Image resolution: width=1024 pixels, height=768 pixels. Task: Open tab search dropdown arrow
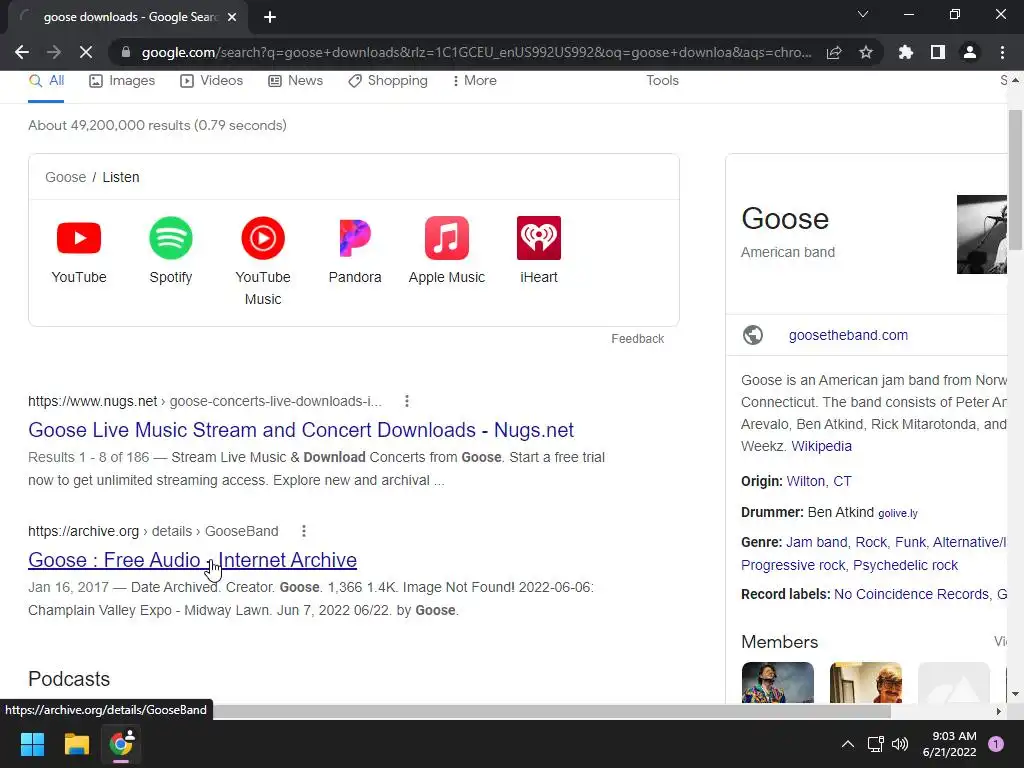pos(863,14)
